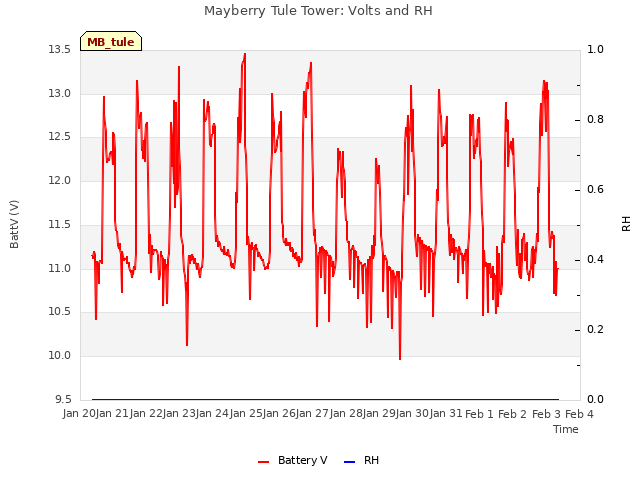The width and height of the screenshot is (640, 480).
Task: Click the Jan 20 tick label
Action: (x=79, y=414)
